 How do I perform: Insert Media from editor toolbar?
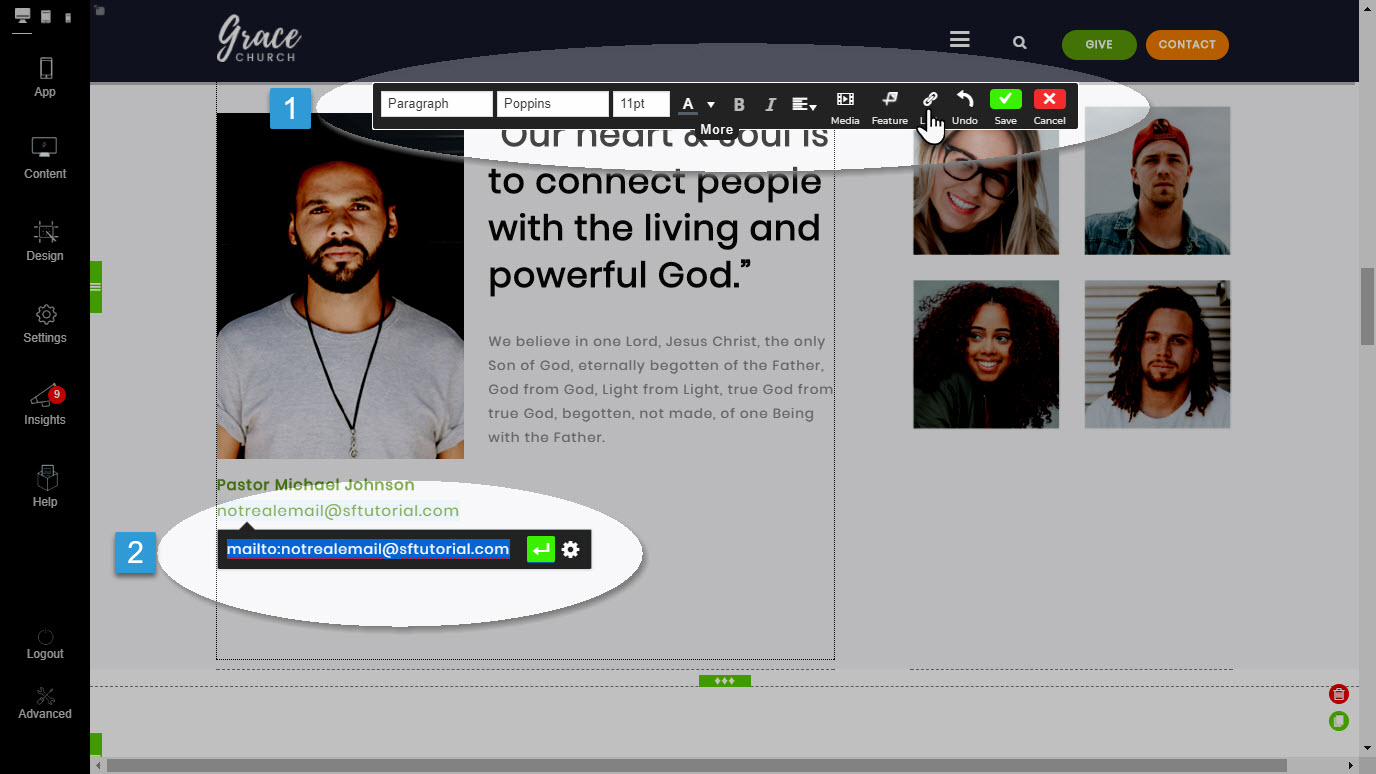[x=845, y=107]
